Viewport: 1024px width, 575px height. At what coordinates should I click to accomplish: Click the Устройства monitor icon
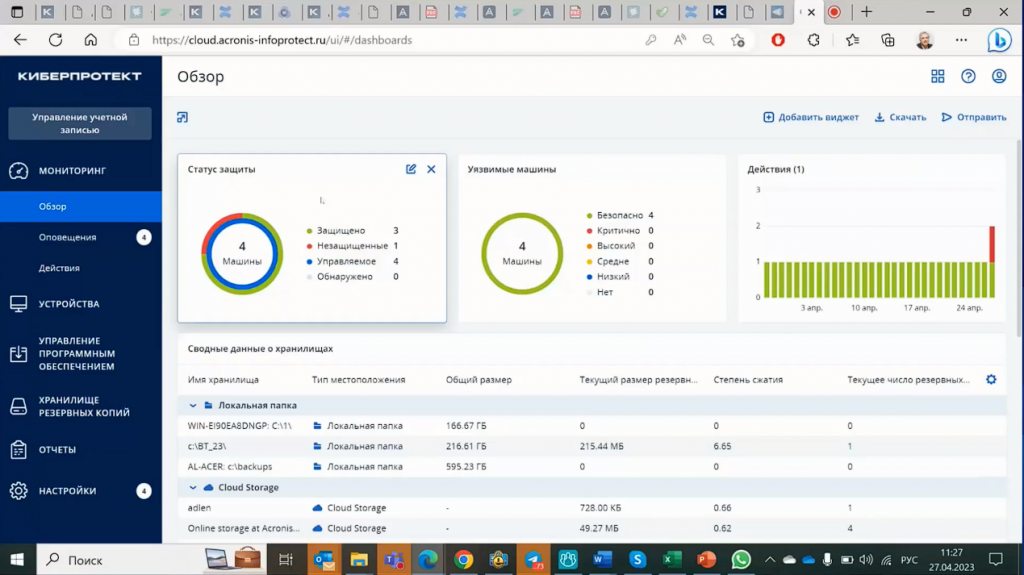click(18, 304)
